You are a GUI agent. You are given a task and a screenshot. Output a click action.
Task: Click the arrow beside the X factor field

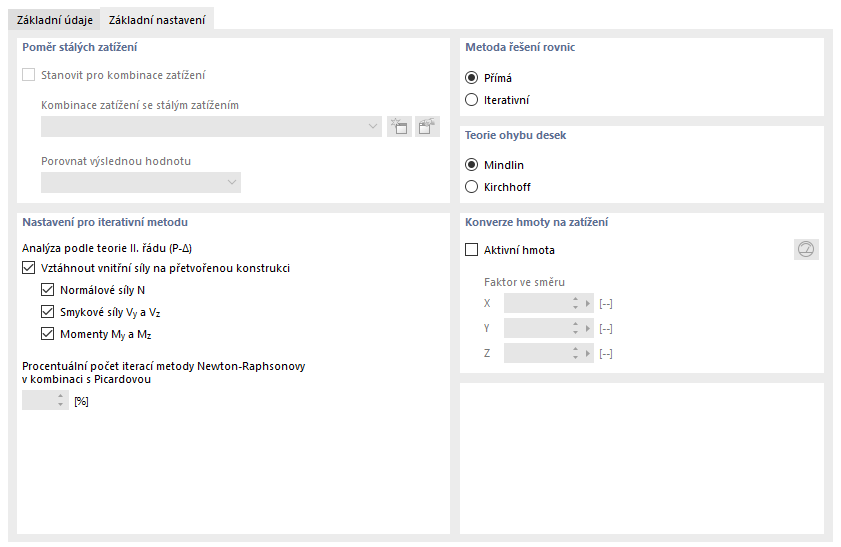click(589, 303)
